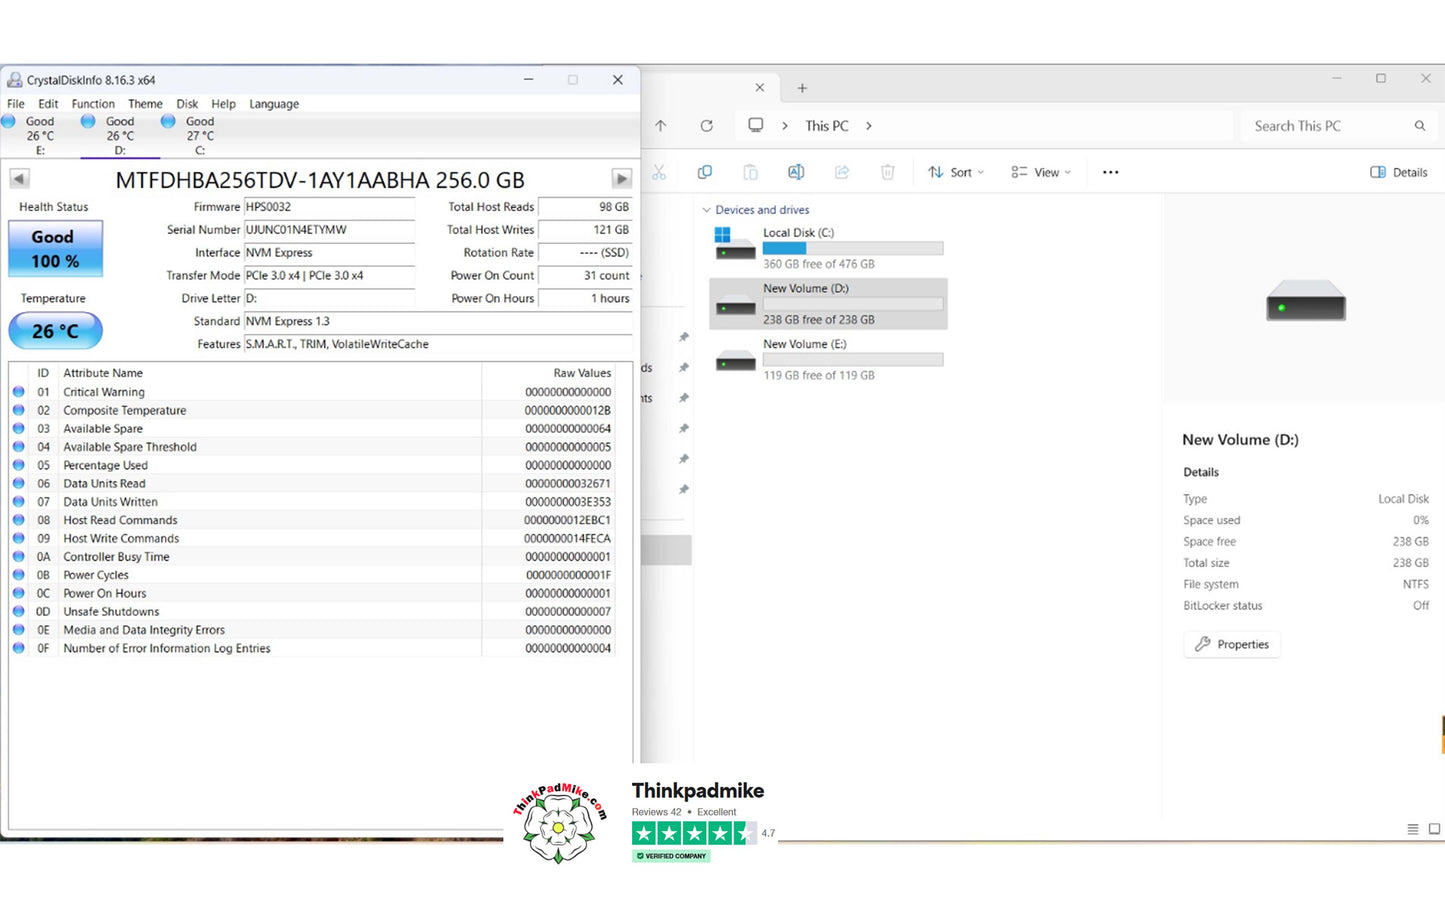1445x908 pixels.
Task: Click the Delete trash icon
Action: click(x=888, y=172)
